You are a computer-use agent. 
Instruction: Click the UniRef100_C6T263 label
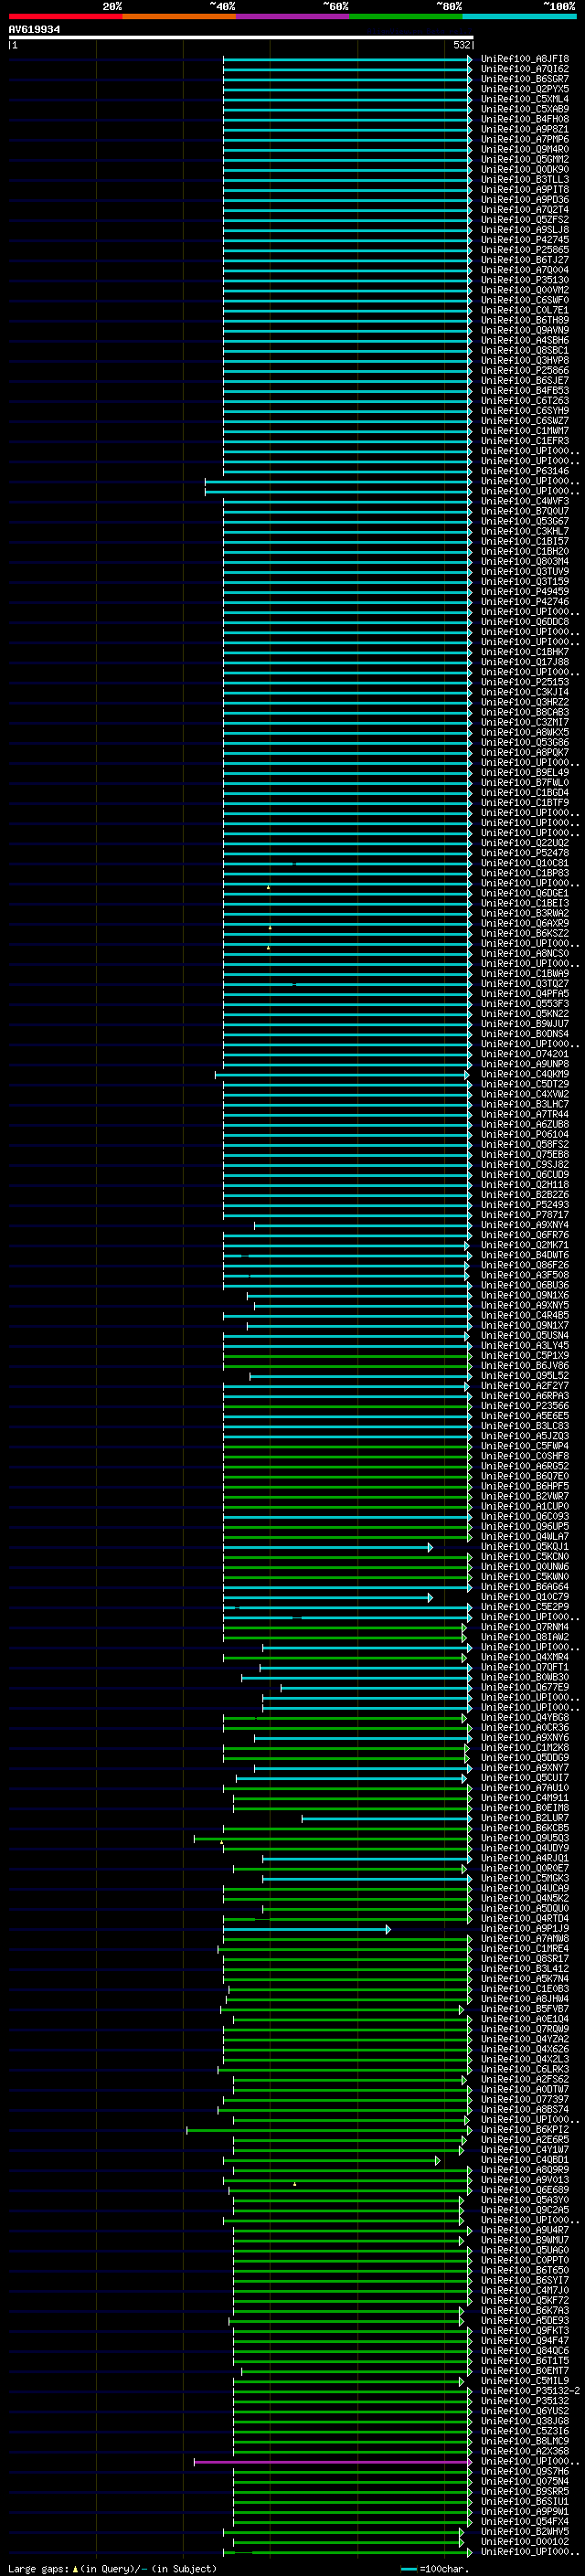pyautogui.click(x=525, y=401)
